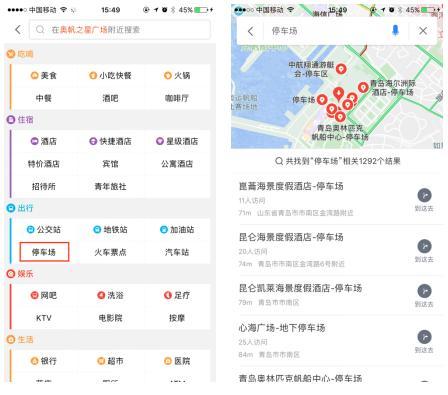Select 快捷酒店 category

click(110, 141)
